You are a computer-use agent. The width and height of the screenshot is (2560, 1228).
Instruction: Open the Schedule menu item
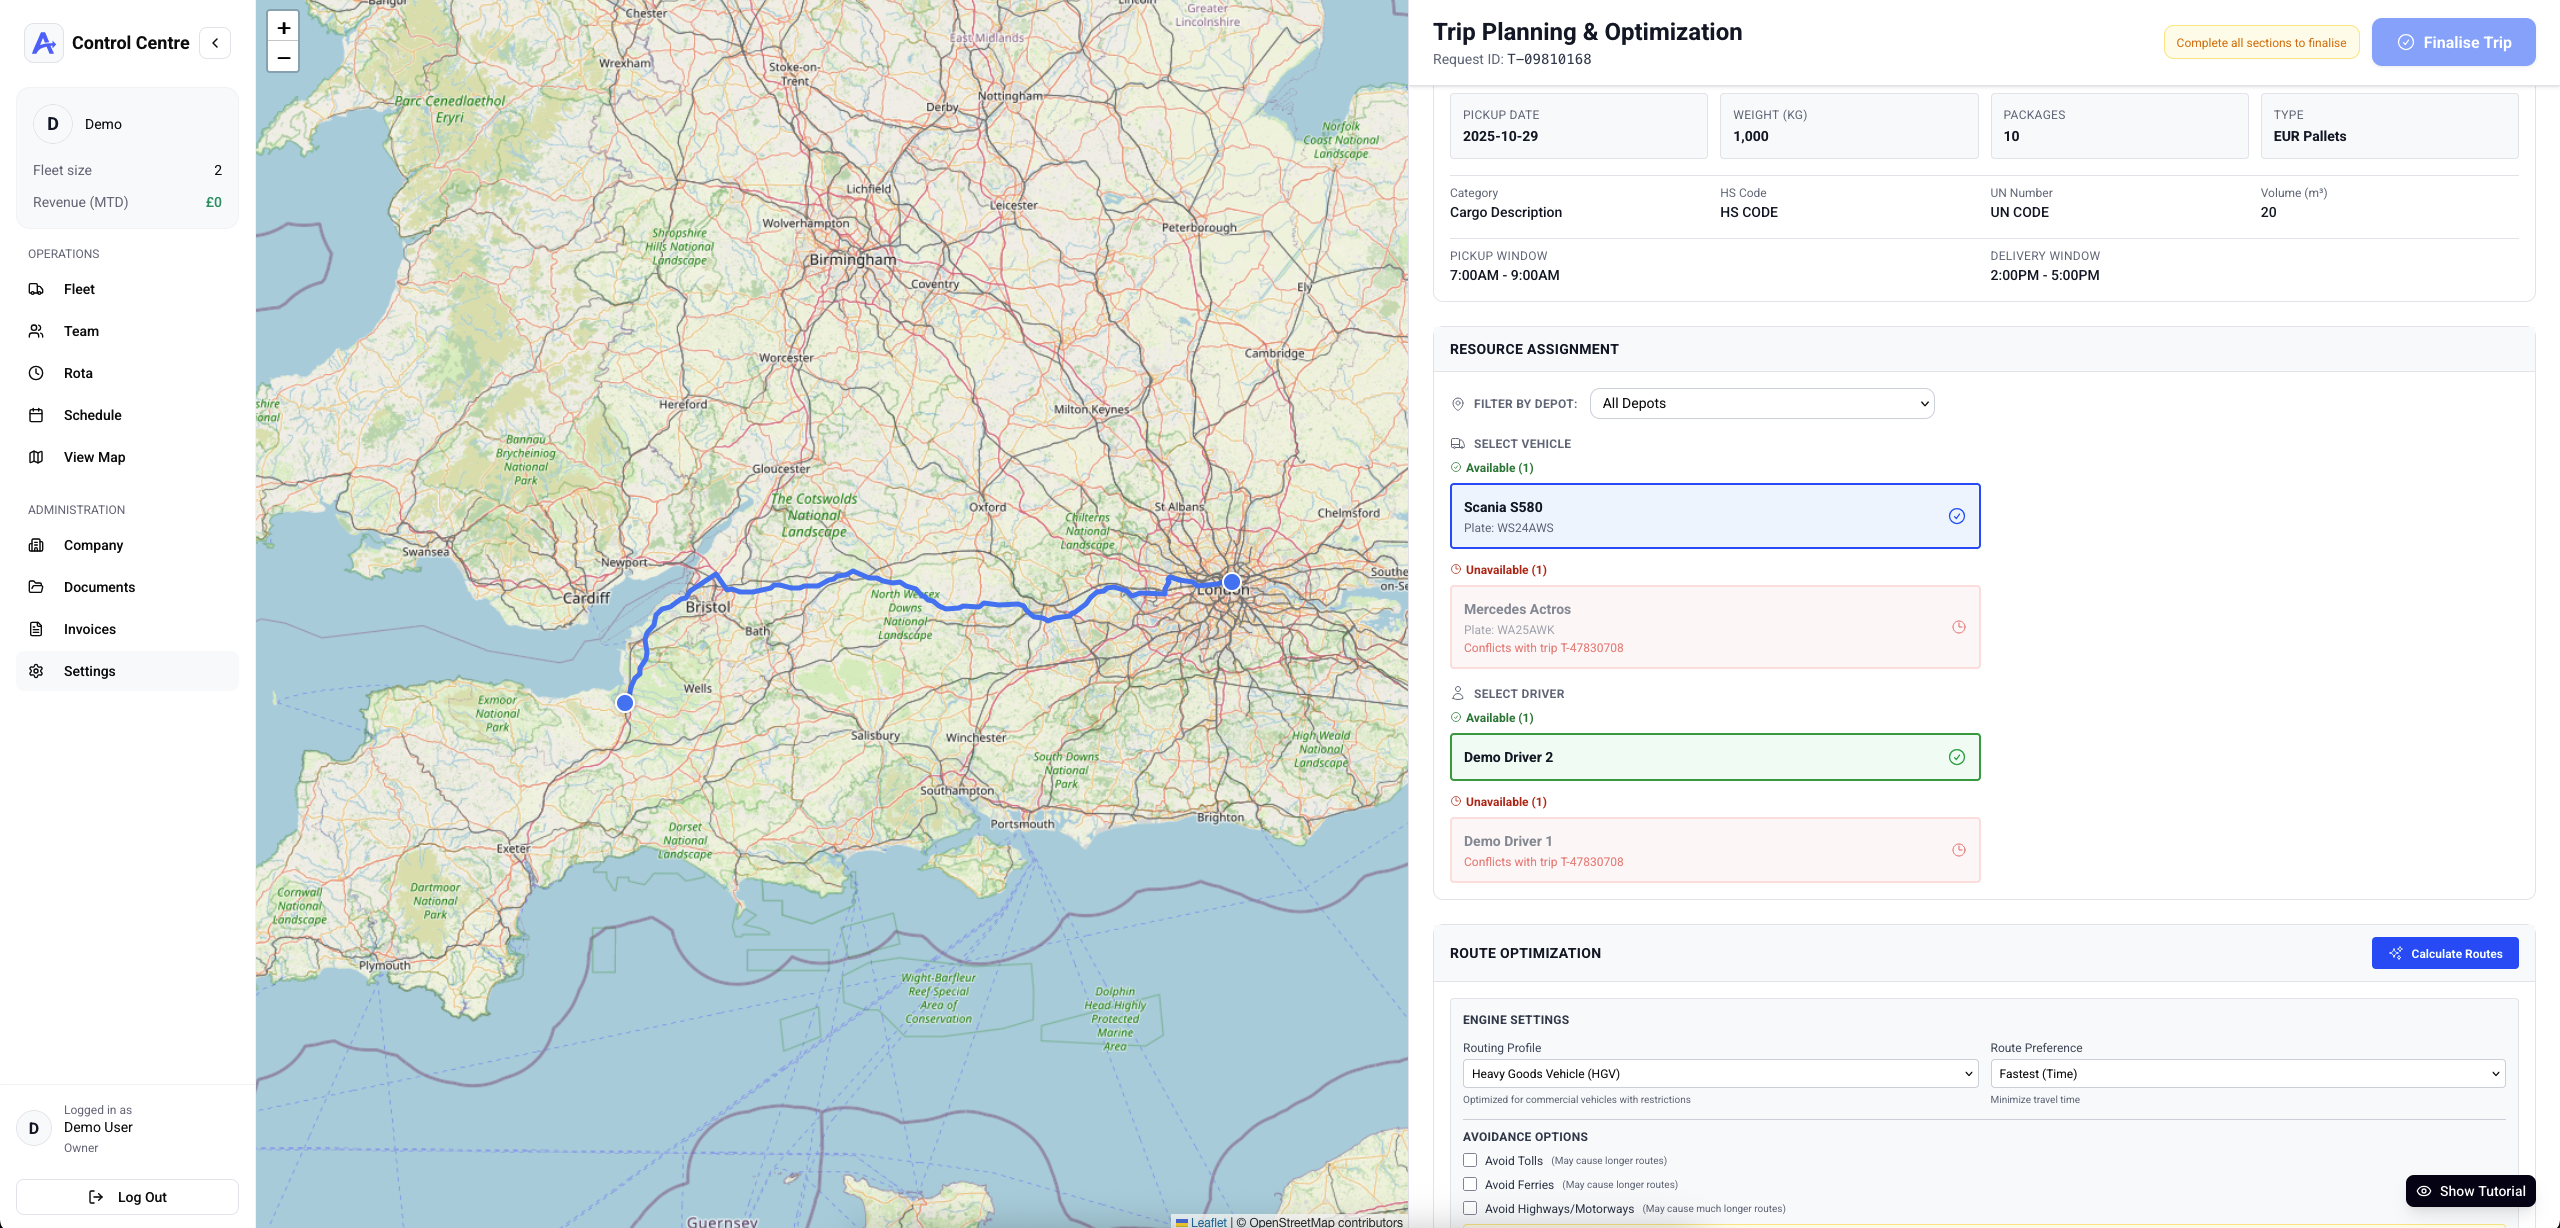coord(92,415)
